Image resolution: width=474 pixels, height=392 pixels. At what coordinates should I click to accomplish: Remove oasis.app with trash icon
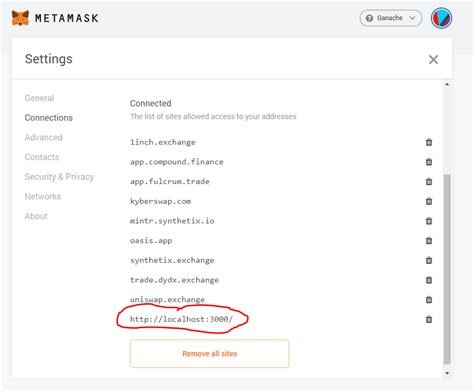tap(429, 240)
